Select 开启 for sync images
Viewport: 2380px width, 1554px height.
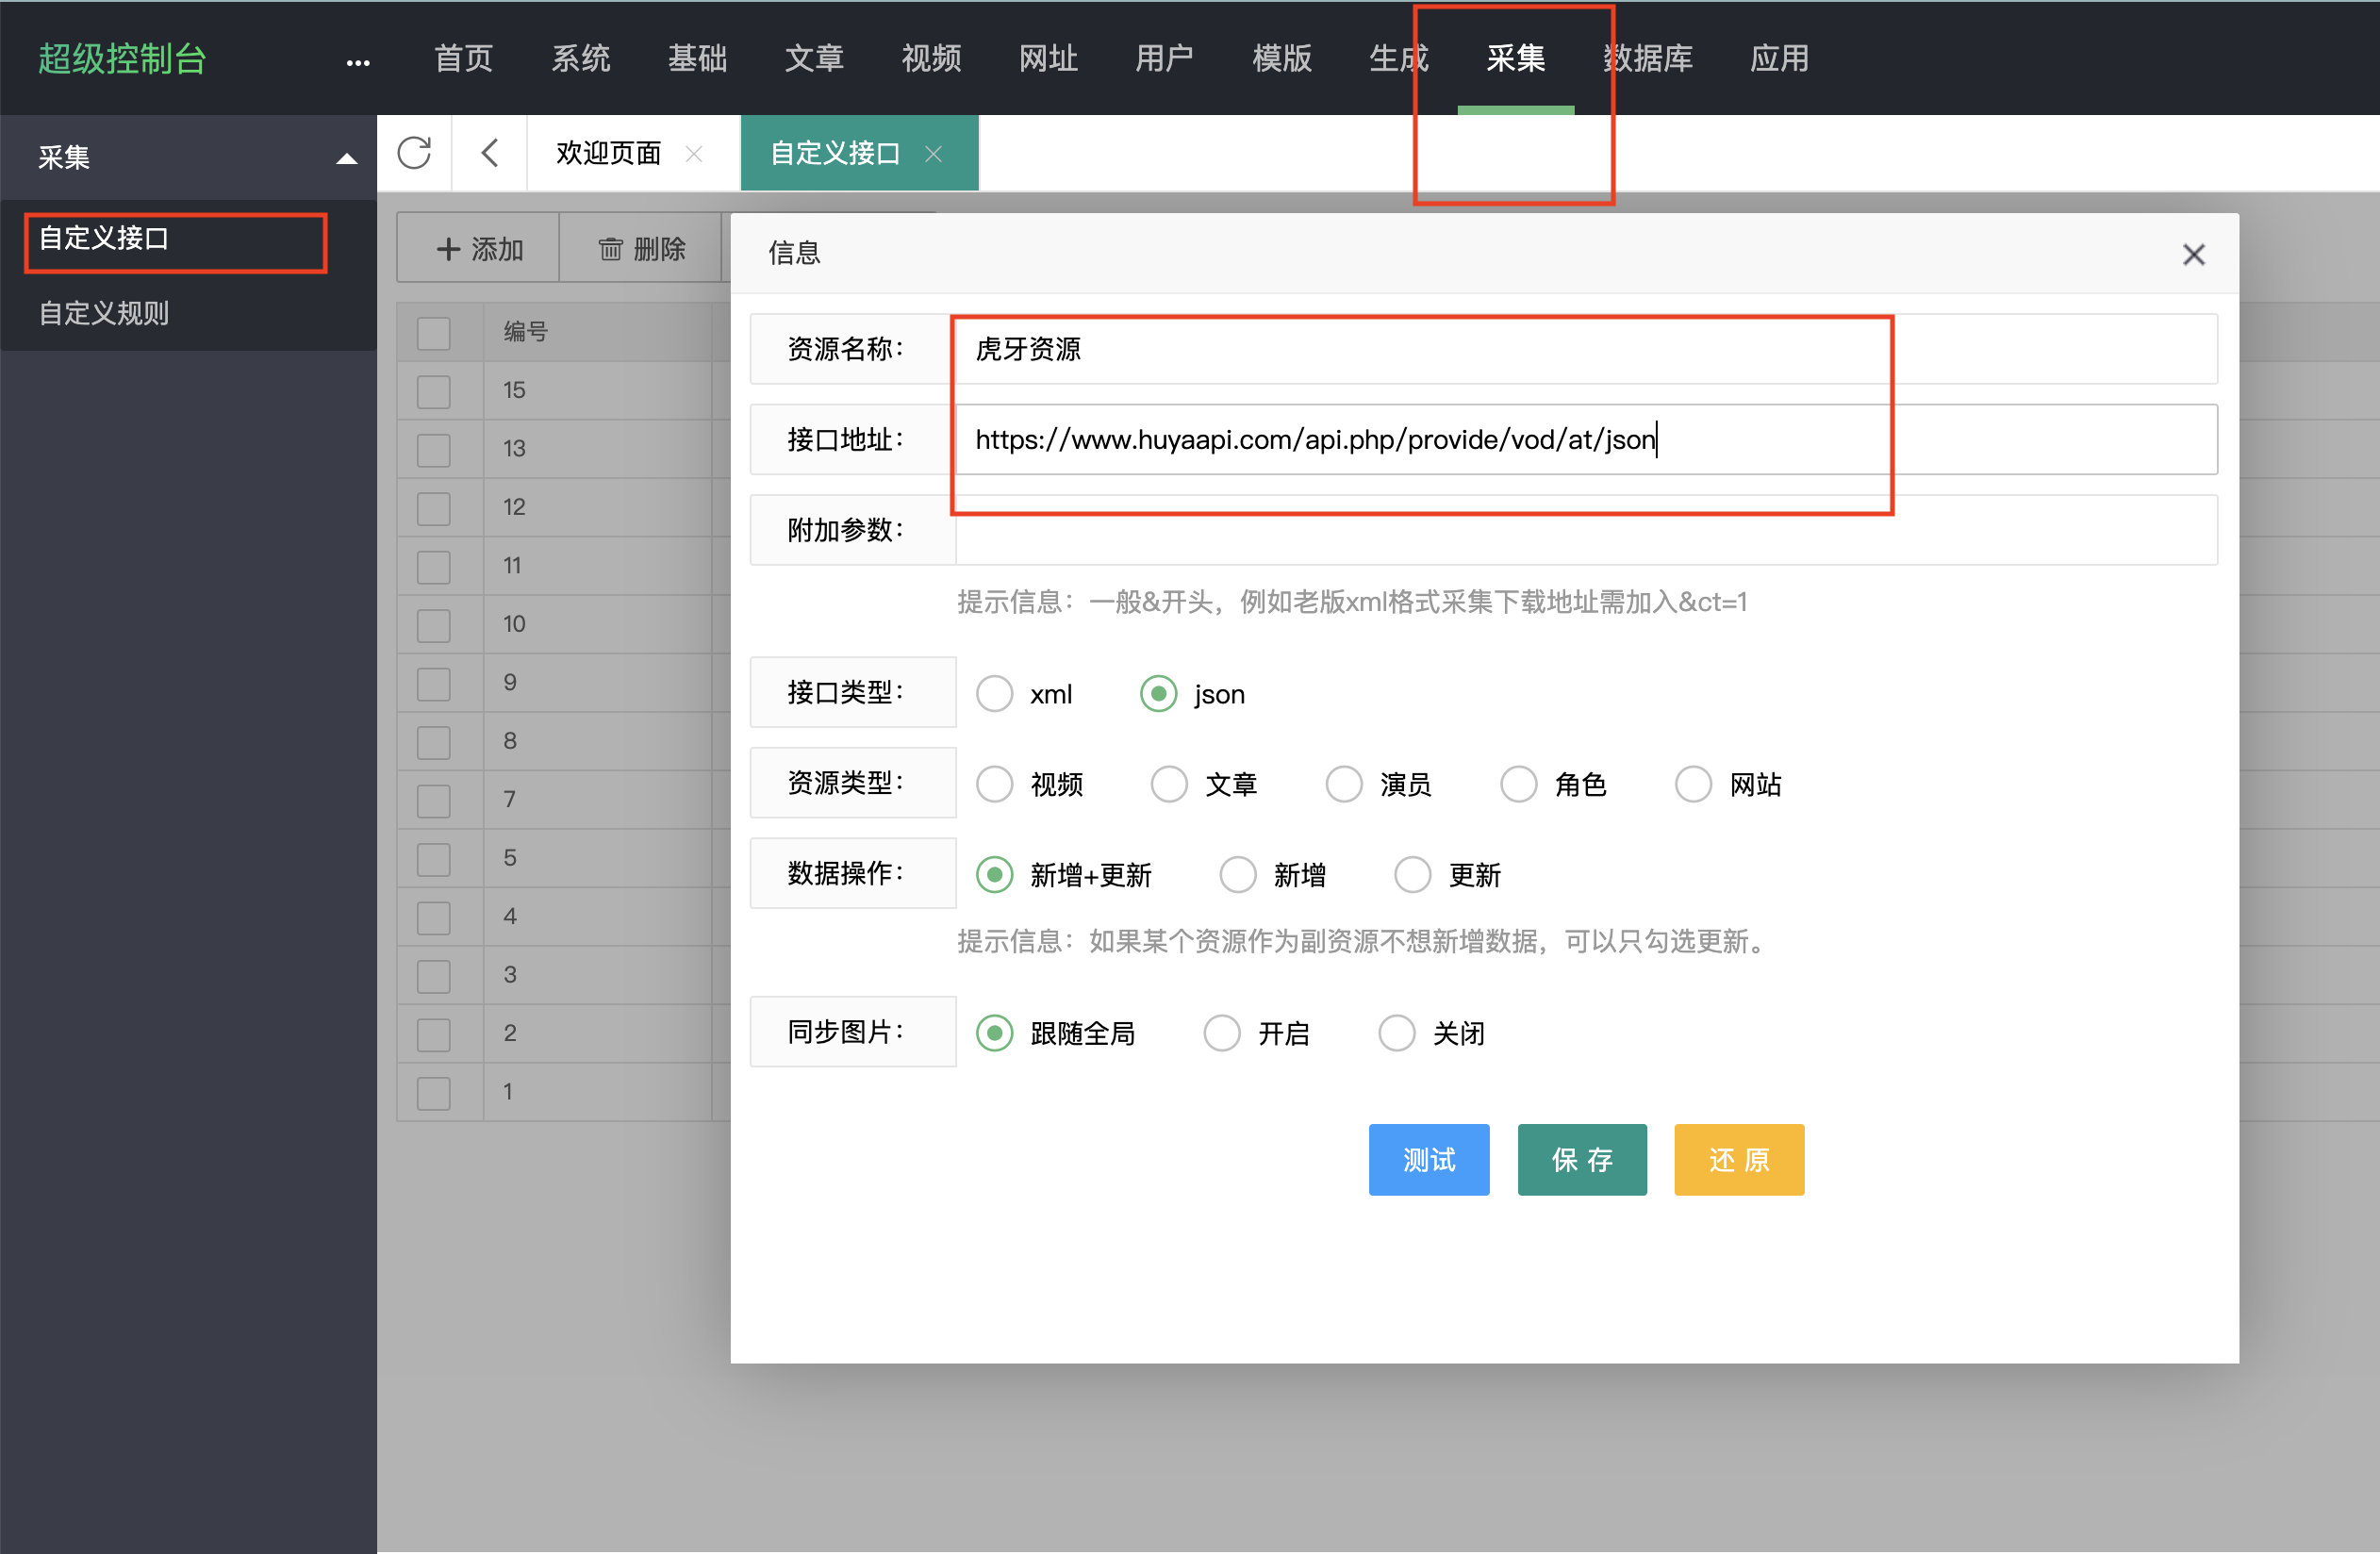[x=1221, y=1033]
